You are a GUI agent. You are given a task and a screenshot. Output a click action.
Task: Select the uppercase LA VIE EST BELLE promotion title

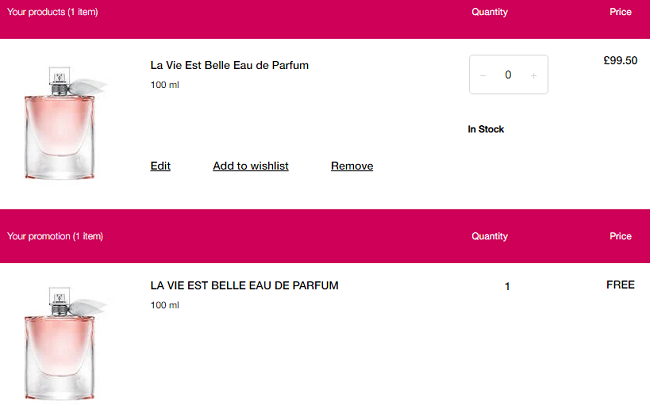pos(244,285)
